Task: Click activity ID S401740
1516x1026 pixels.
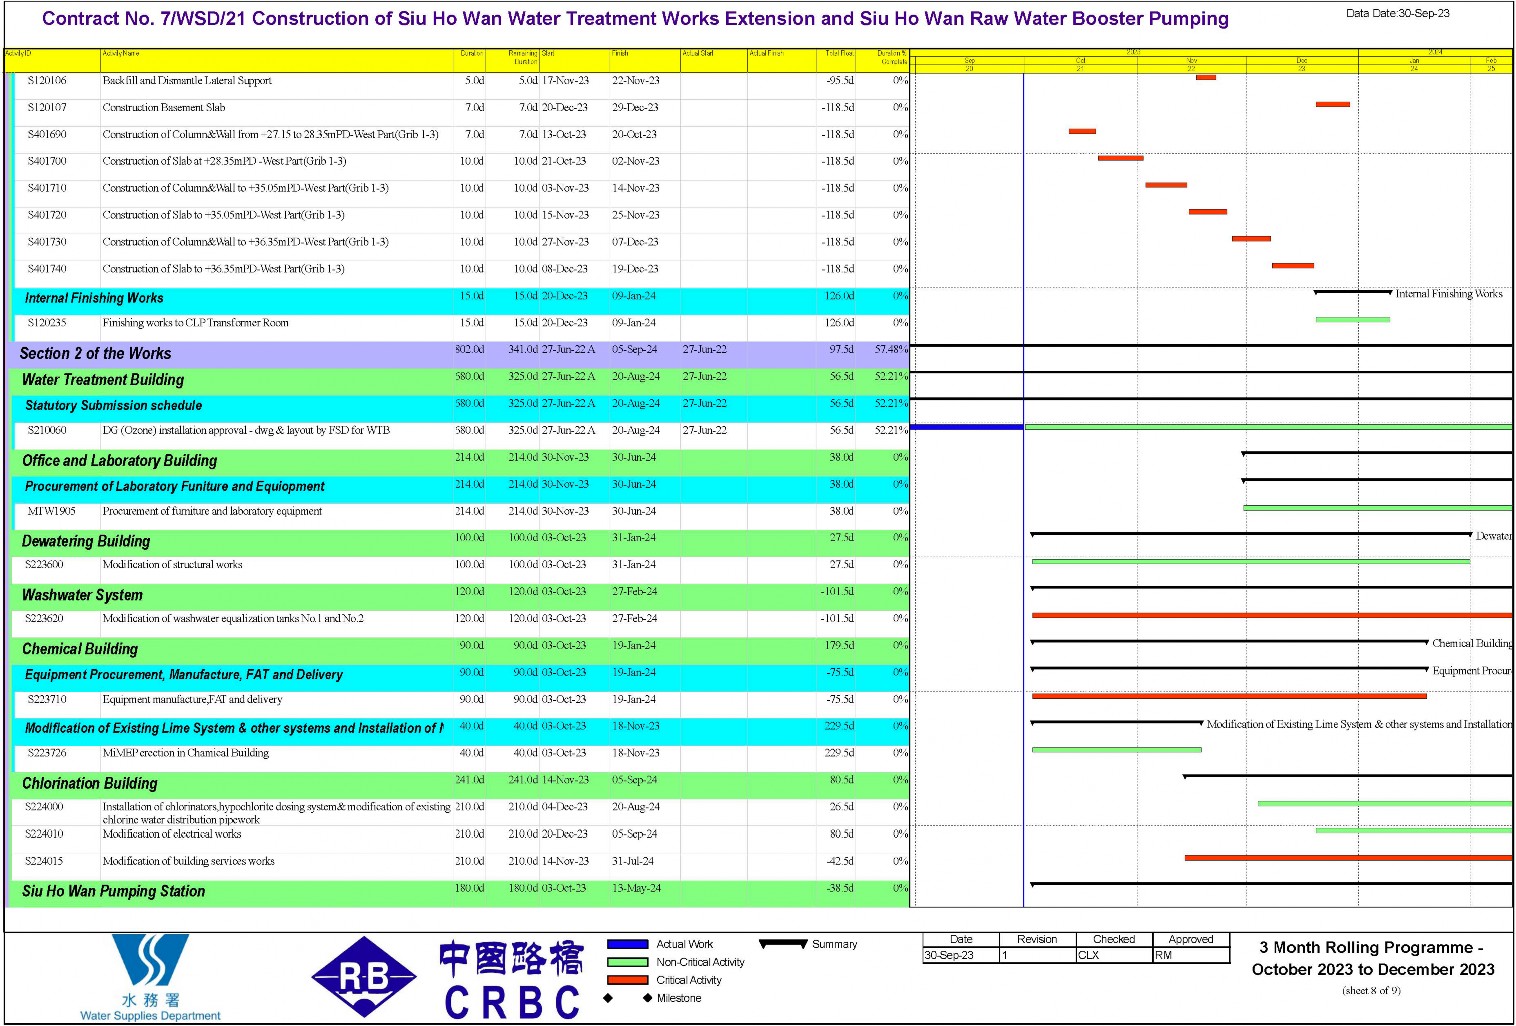Action: point(47,270)
